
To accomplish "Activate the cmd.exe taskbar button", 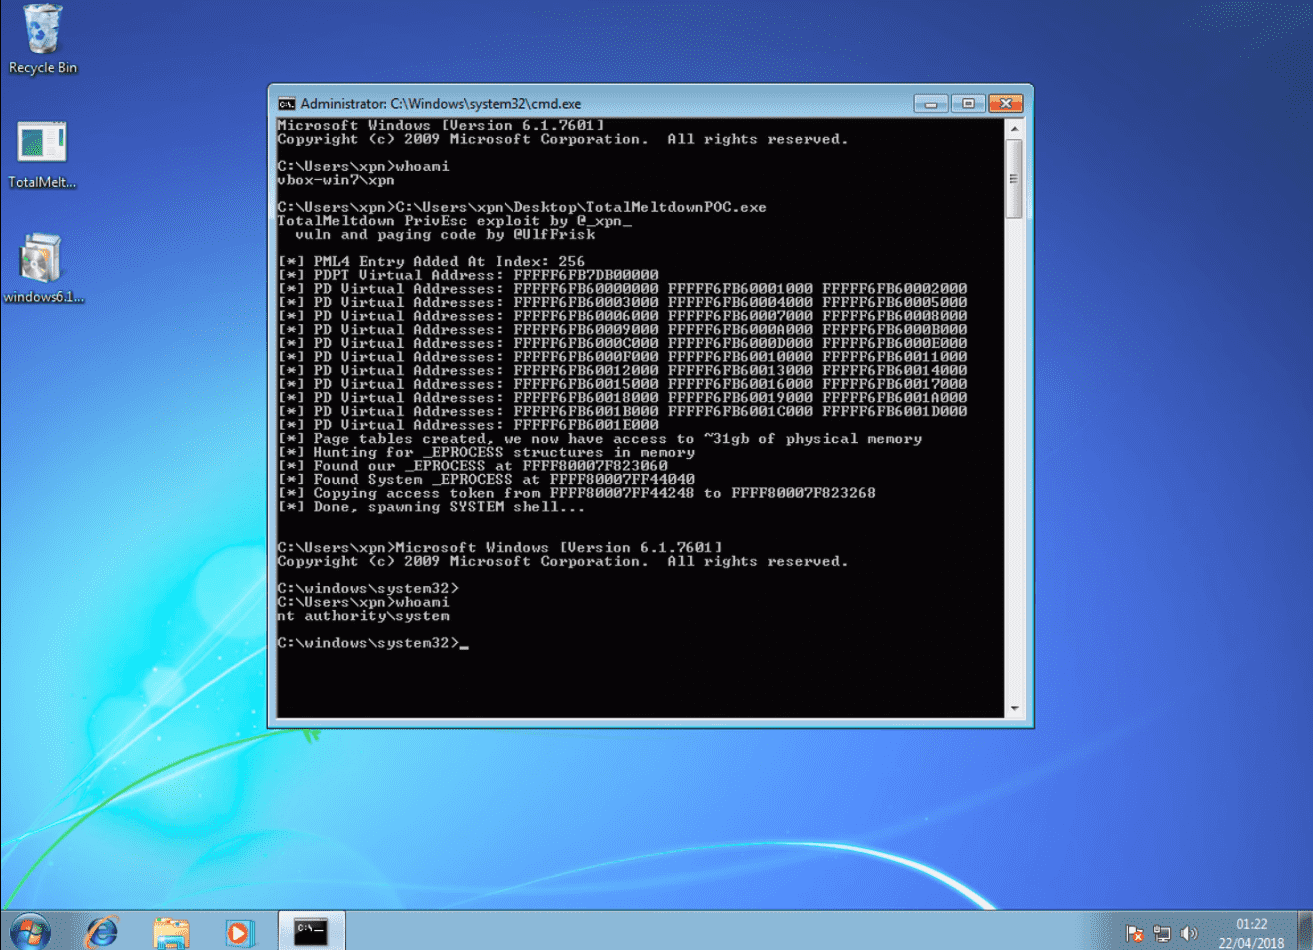I will [311, 931].
